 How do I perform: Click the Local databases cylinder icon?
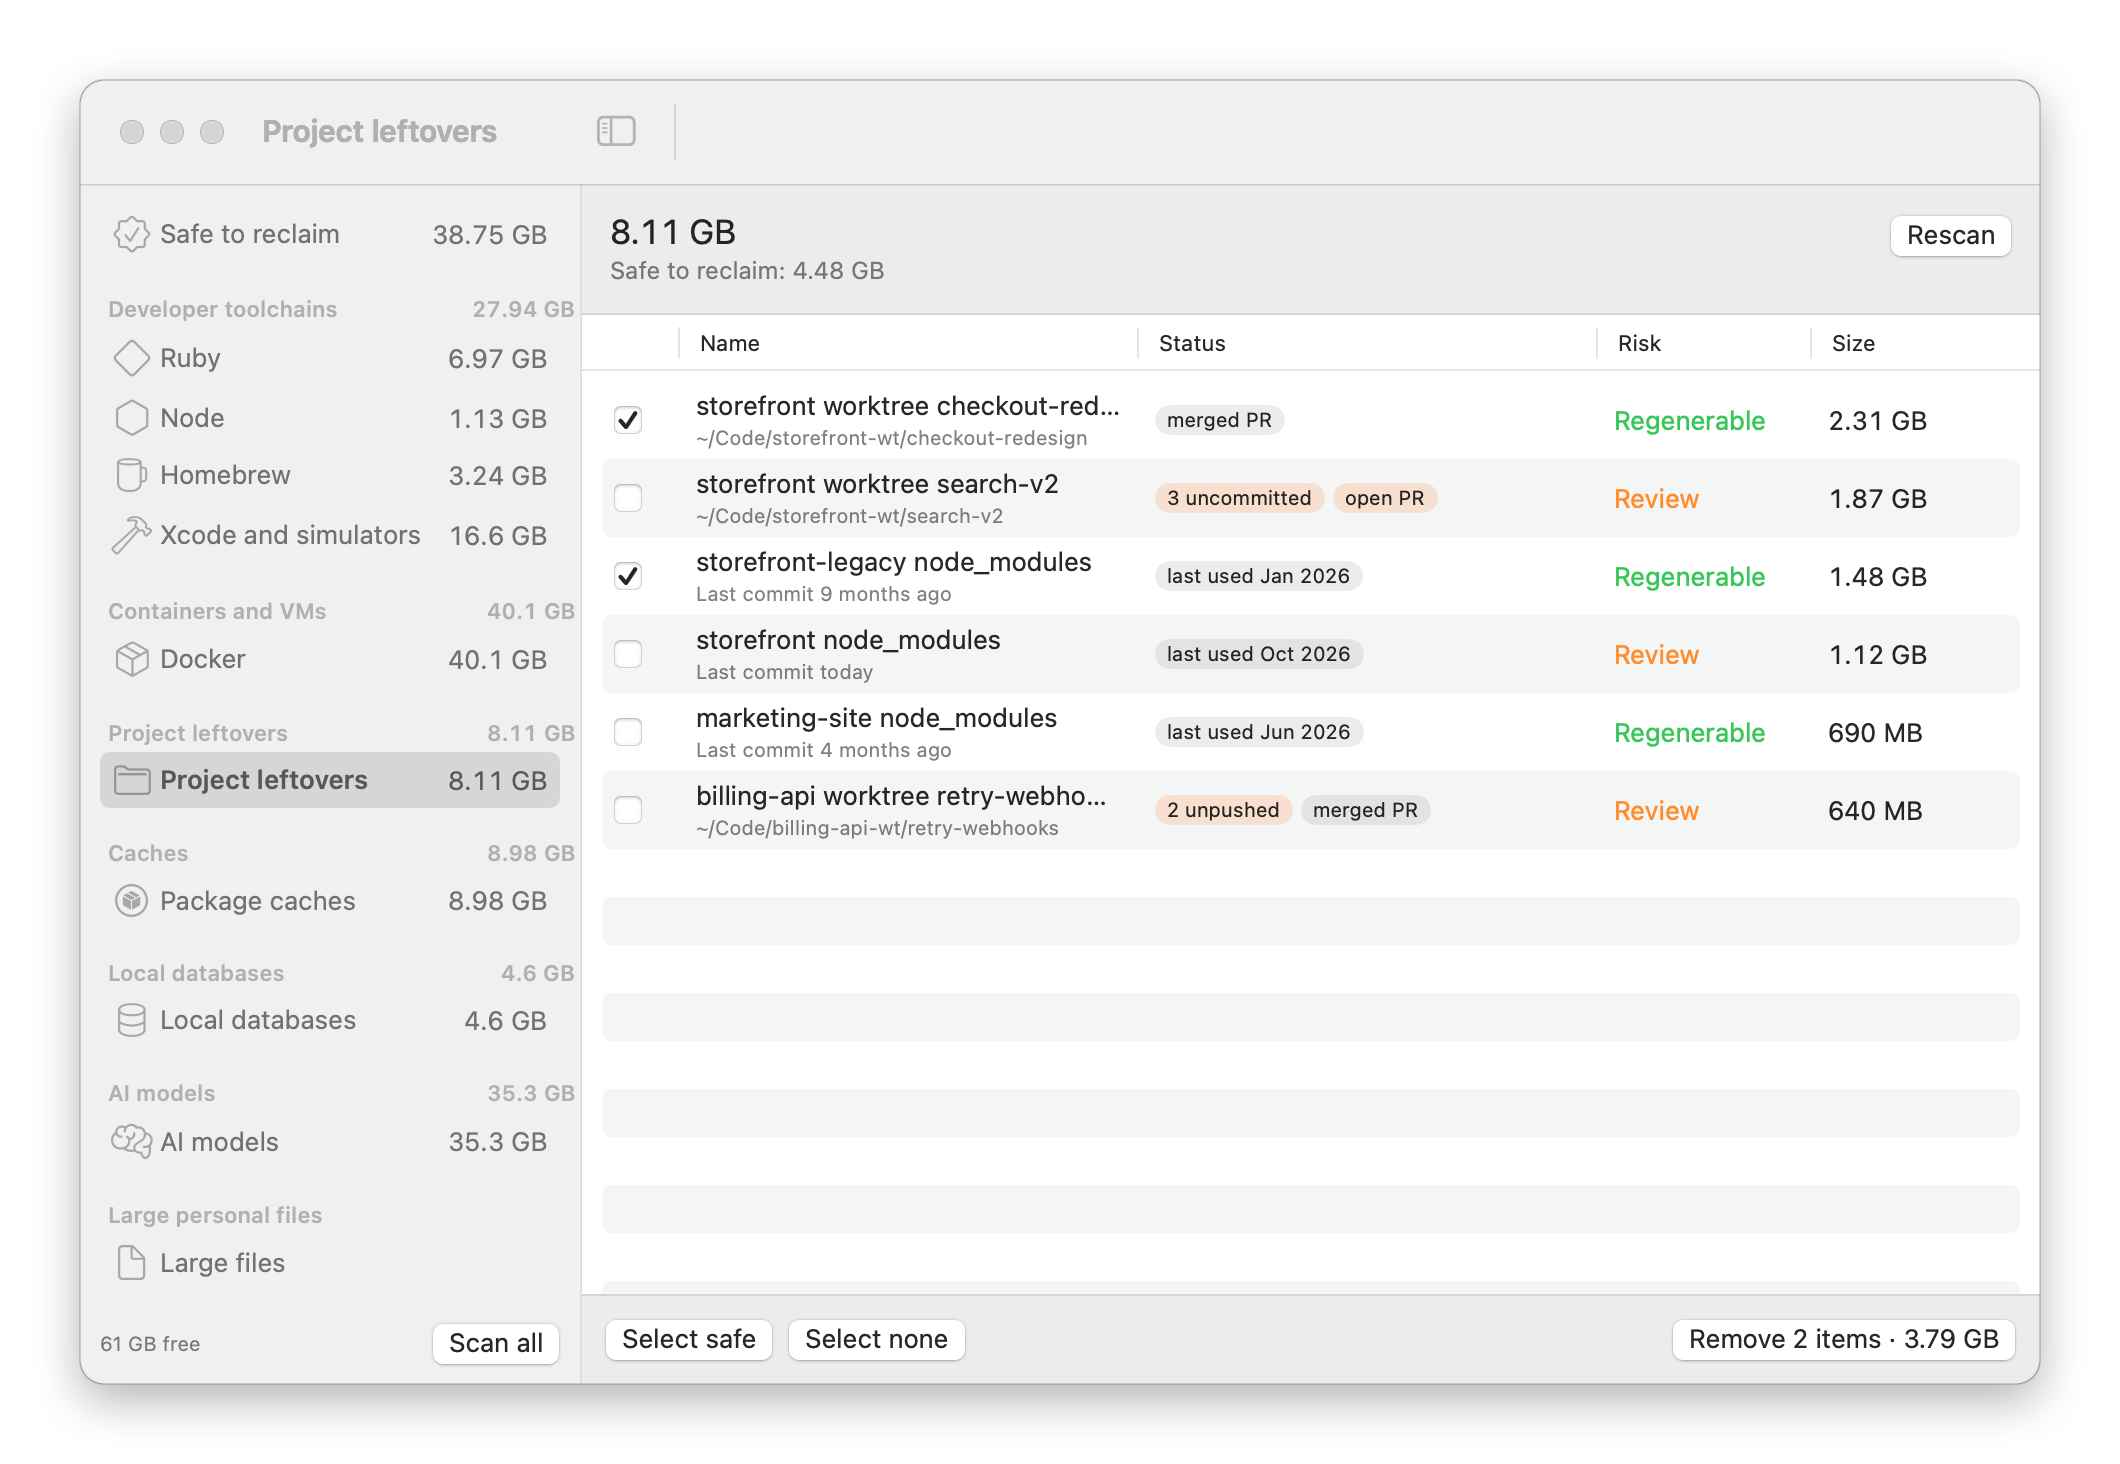[131, 1020]
